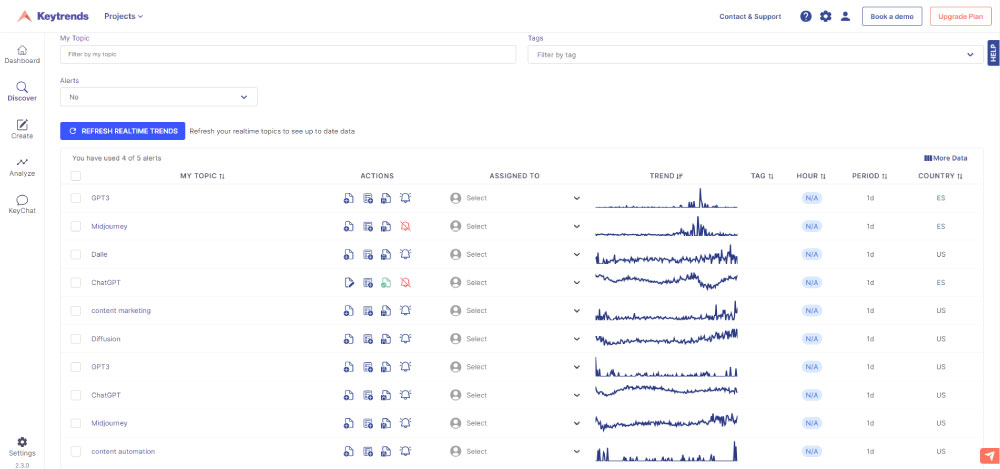The image size is (1000, 469).
Task: Open the Dashboard from the sidebar
Action: click(22, 54)
